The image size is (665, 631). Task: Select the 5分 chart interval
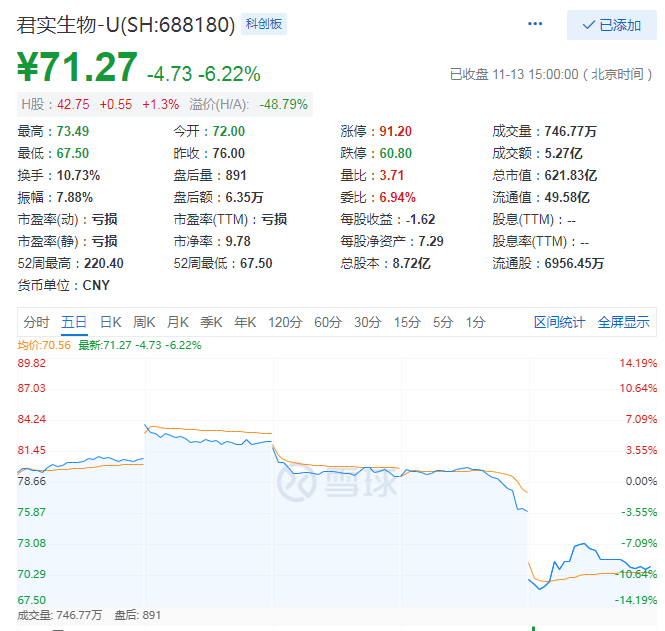point(443,322)
